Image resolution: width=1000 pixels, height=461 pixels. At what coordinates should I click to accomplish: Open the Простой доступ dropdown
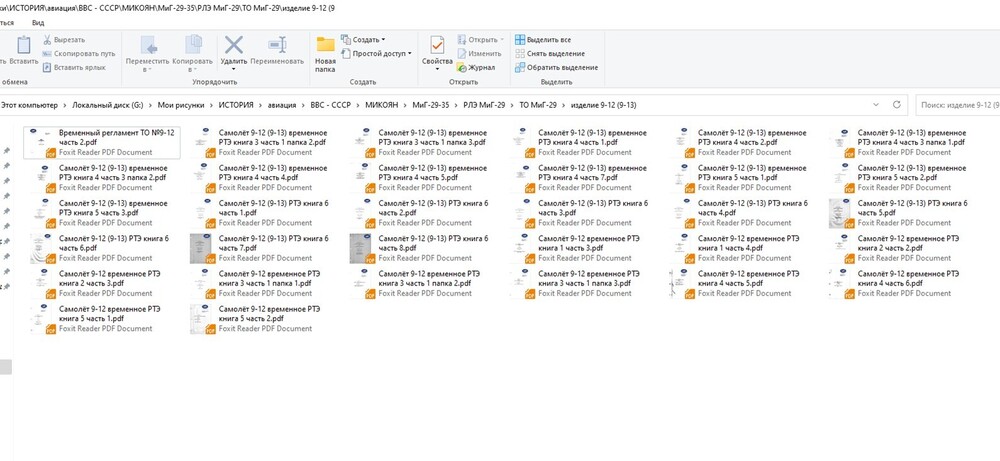[x=376, y=54]
